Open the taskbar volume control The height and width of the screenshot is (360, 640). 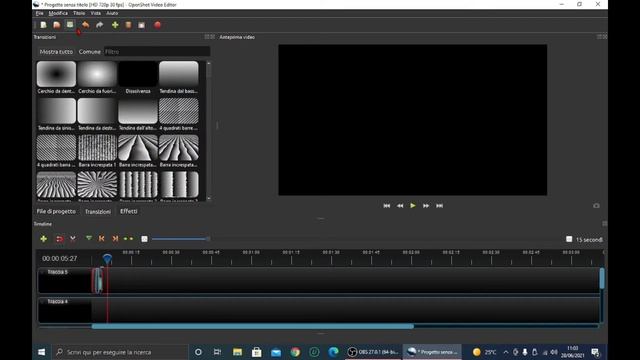[x=554, y=352]
